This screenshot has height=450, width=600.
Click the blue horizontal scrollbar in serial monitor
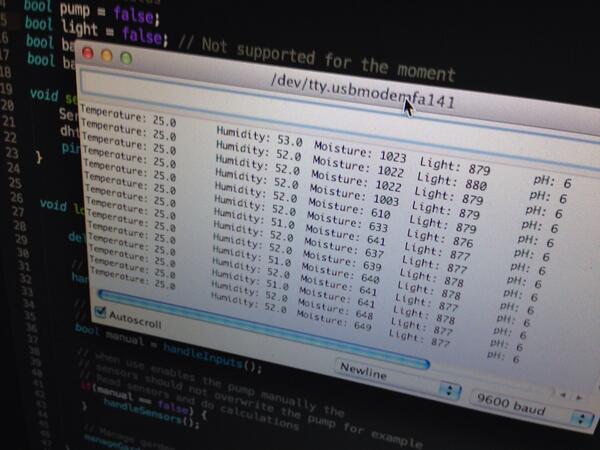click(x=263, y=328)
